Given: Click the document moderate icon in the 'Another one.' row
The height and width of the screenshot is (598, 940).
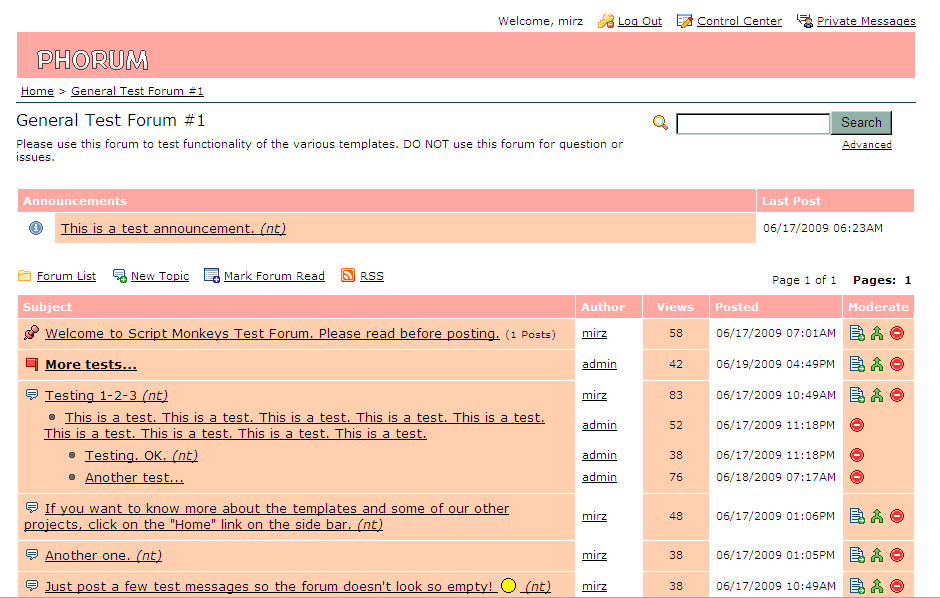Looking at the screenshot, I should point(857,555).
